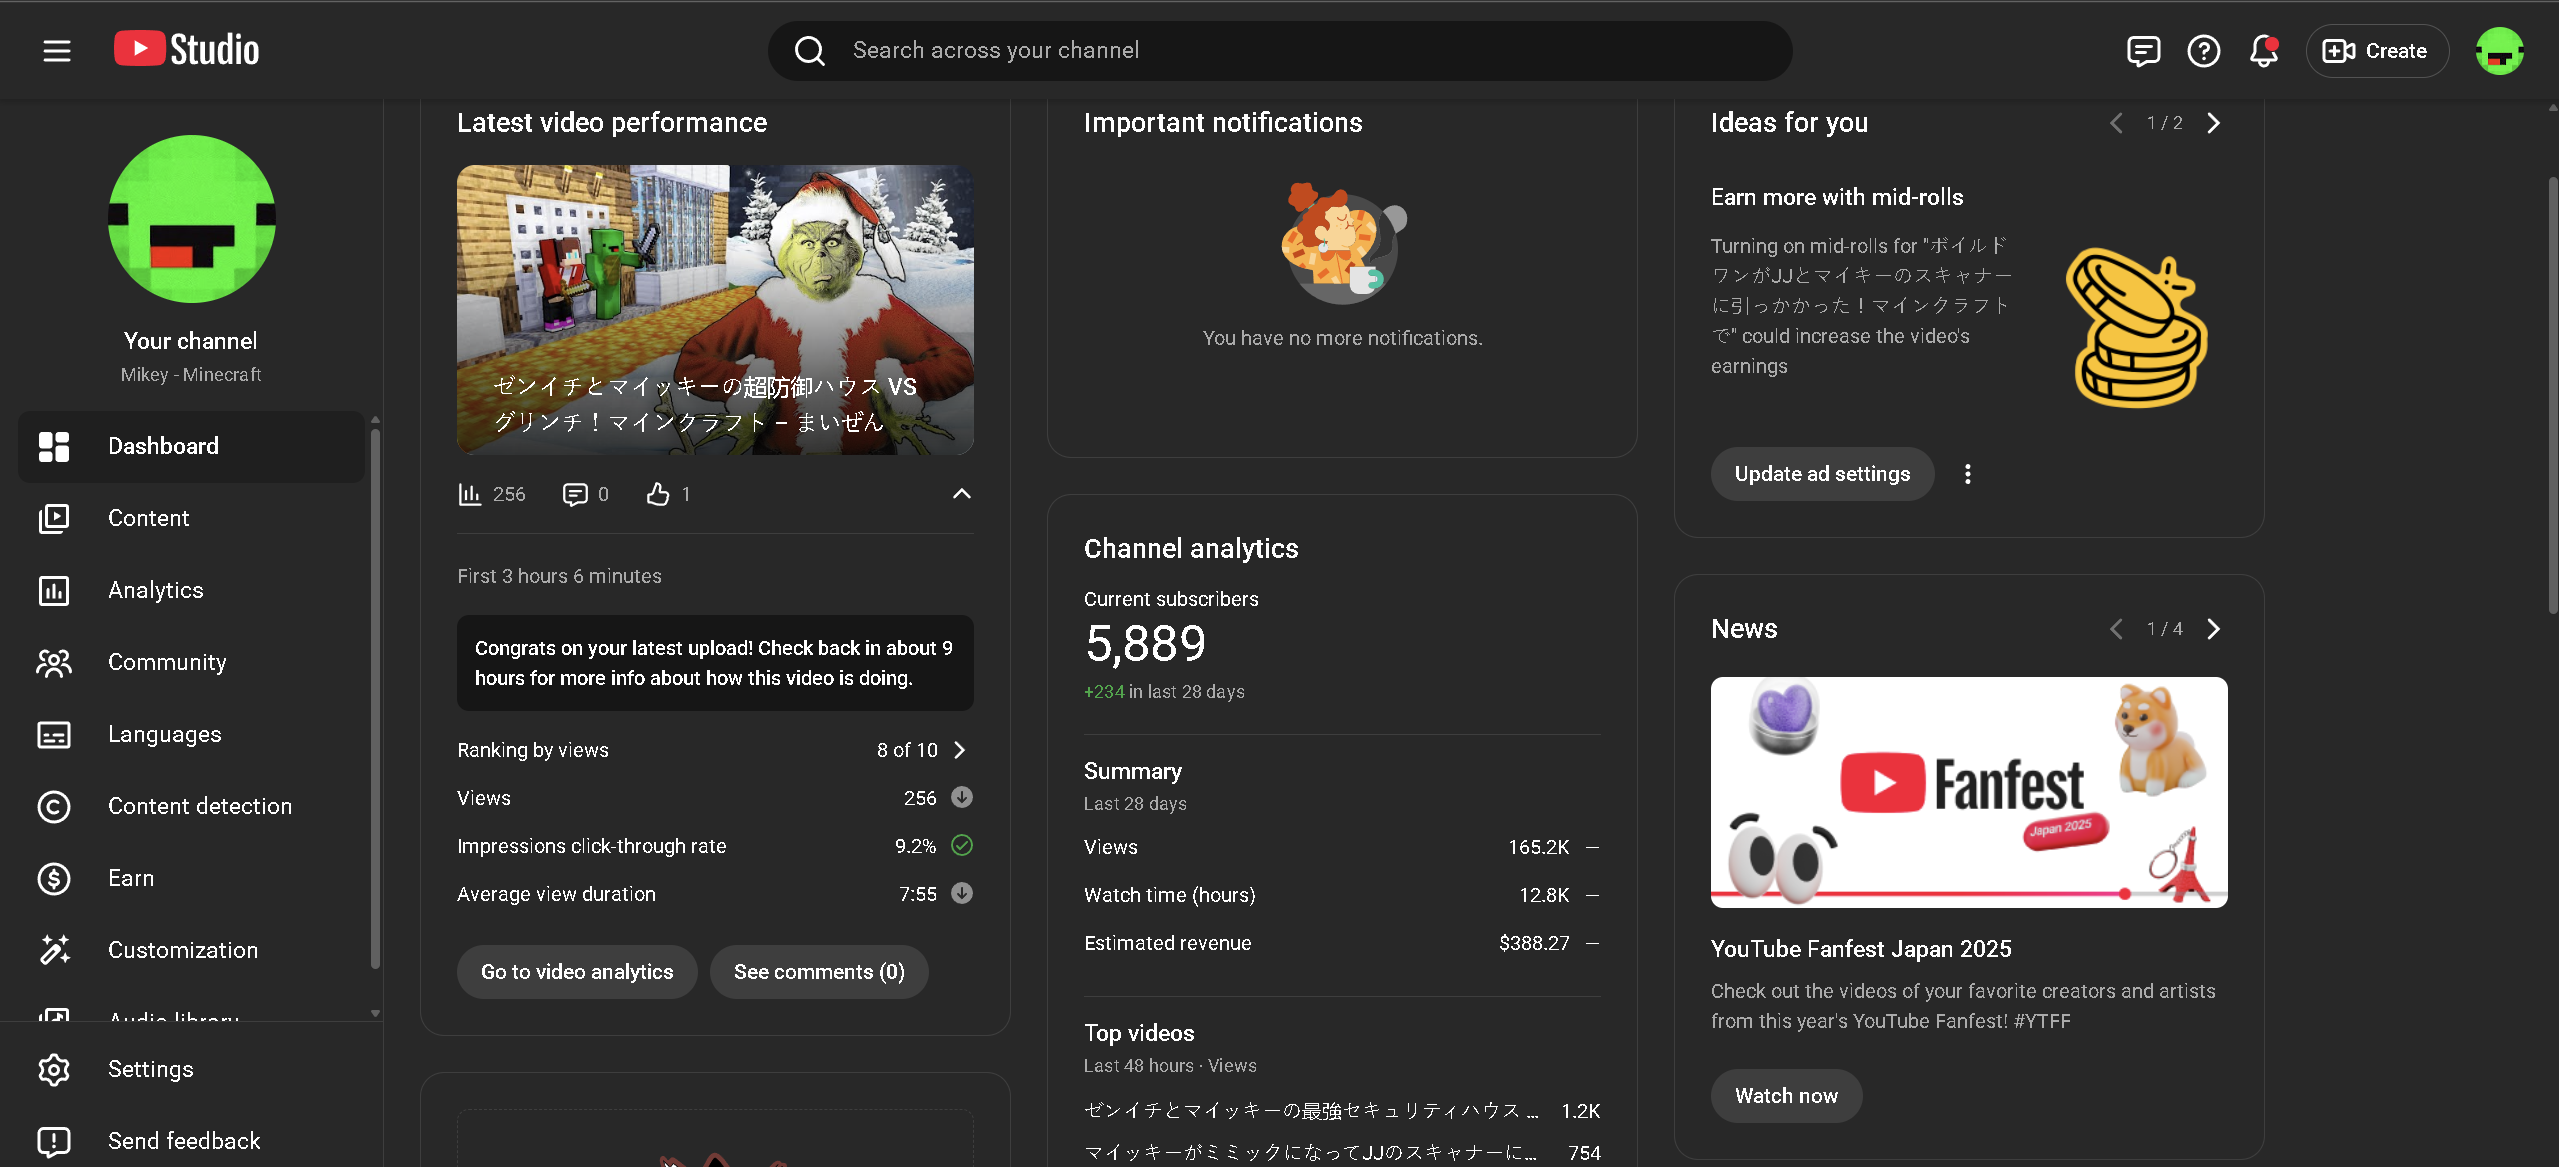Click the video comment count icon
The width and height of the screenshot is (2559, 1167).
575,494
